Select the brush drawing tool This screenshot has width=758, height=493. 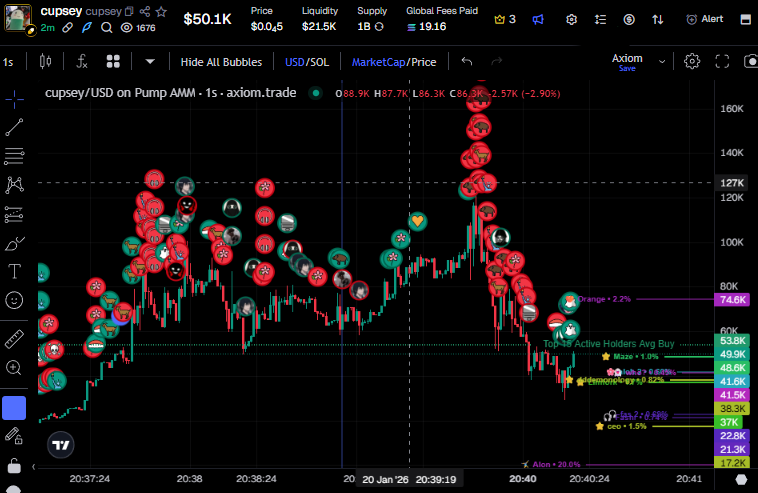[x=15, y=243]
